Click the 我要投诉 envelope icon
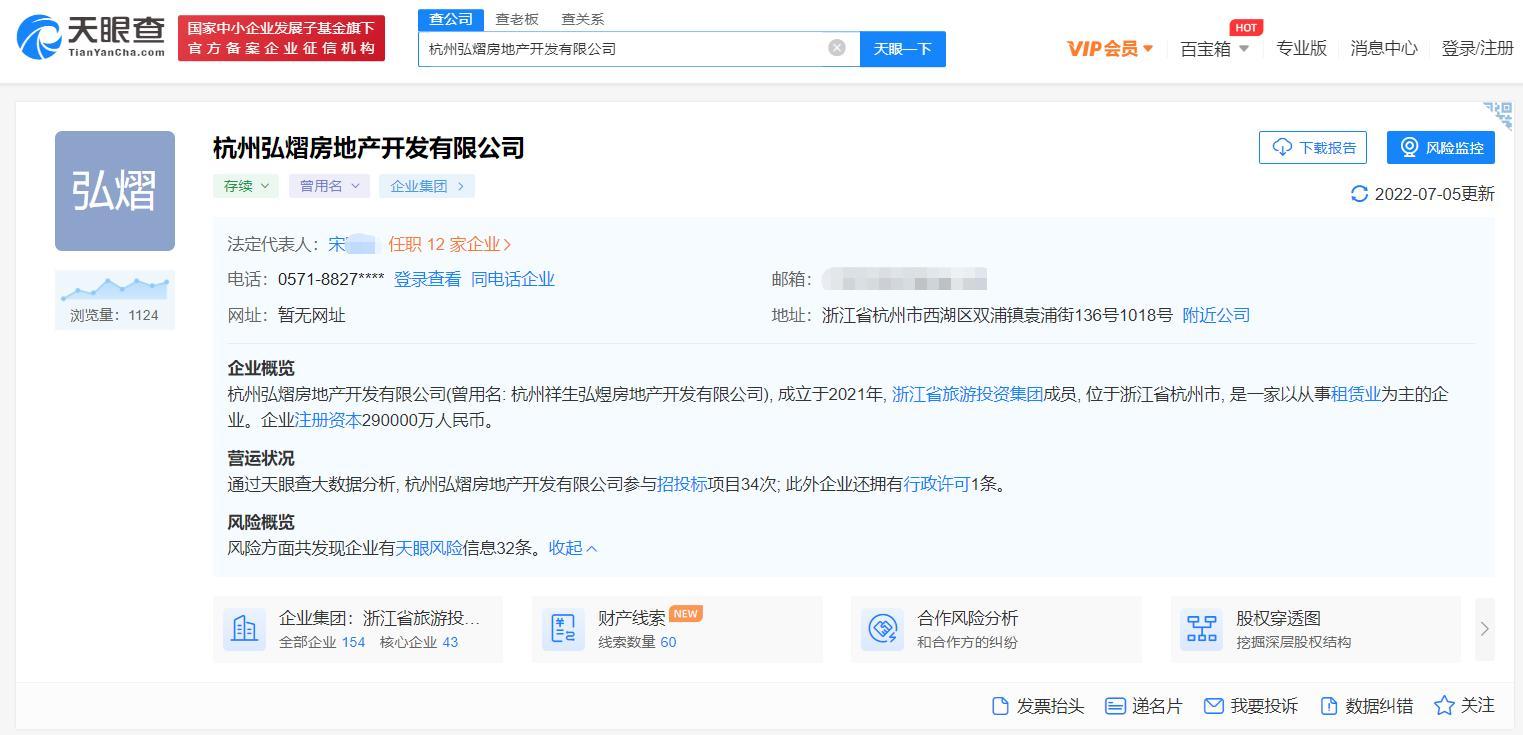 [x=1214, y=706]
